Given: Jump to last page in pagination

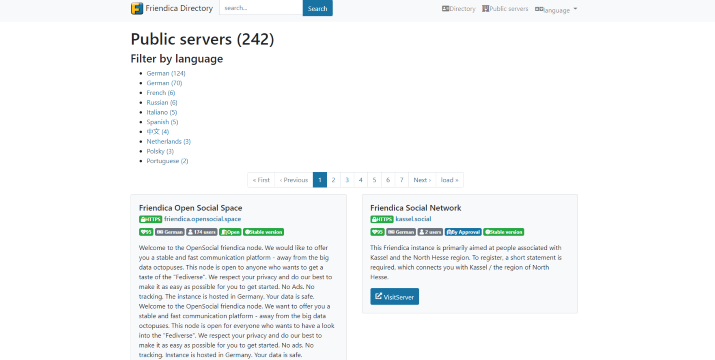Looking at the screenshot, I should click(450, 180).
